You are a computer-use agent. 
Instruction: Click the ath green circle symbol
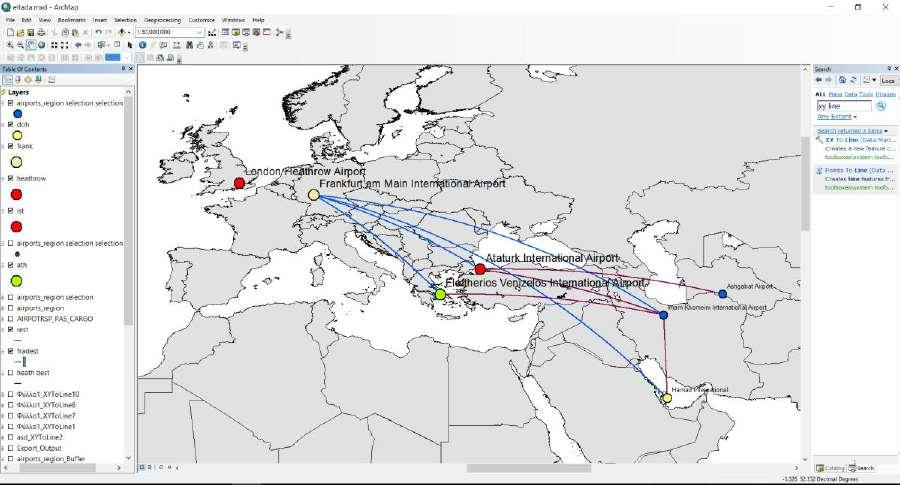(17, 281)
